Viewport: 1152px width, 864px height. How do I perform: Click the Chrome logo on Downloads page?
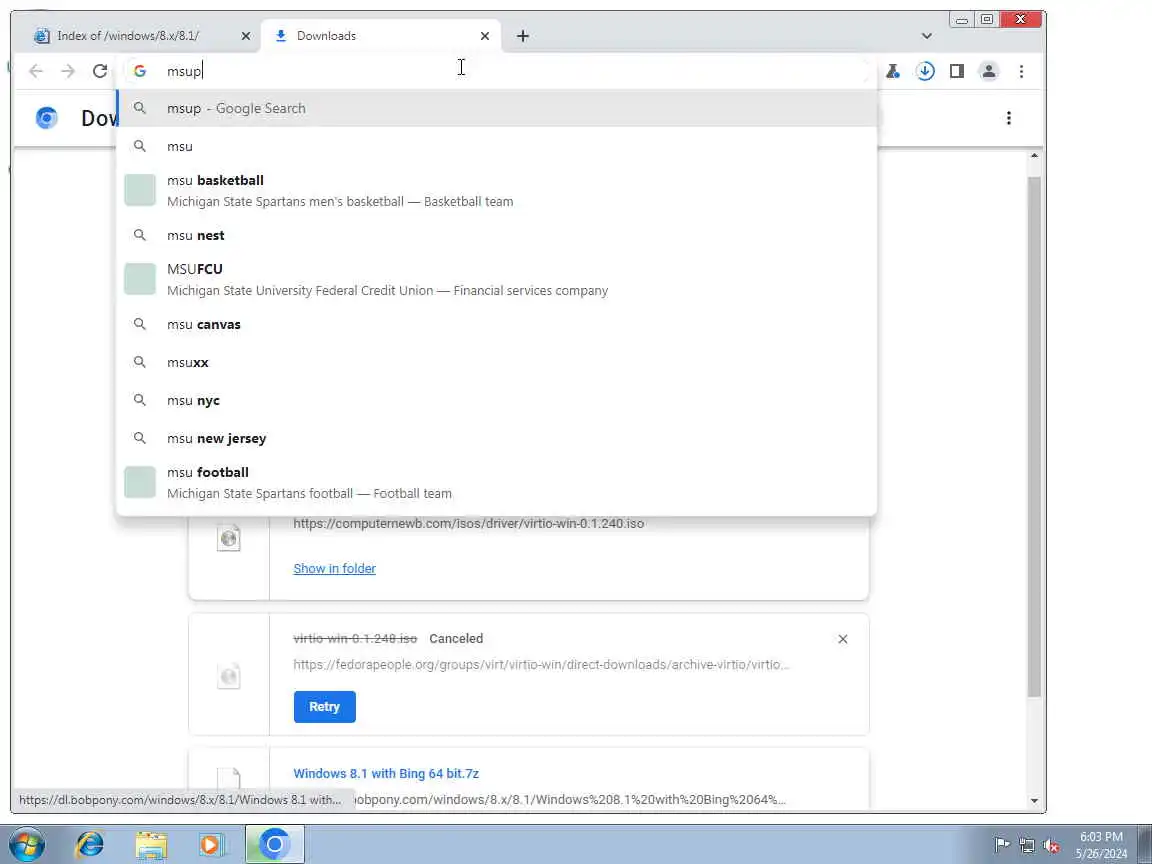(46, 118)
